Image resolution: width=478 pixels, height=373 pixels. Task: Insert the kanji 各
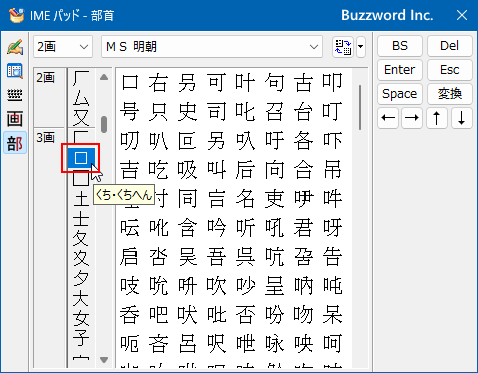point(303,141)
